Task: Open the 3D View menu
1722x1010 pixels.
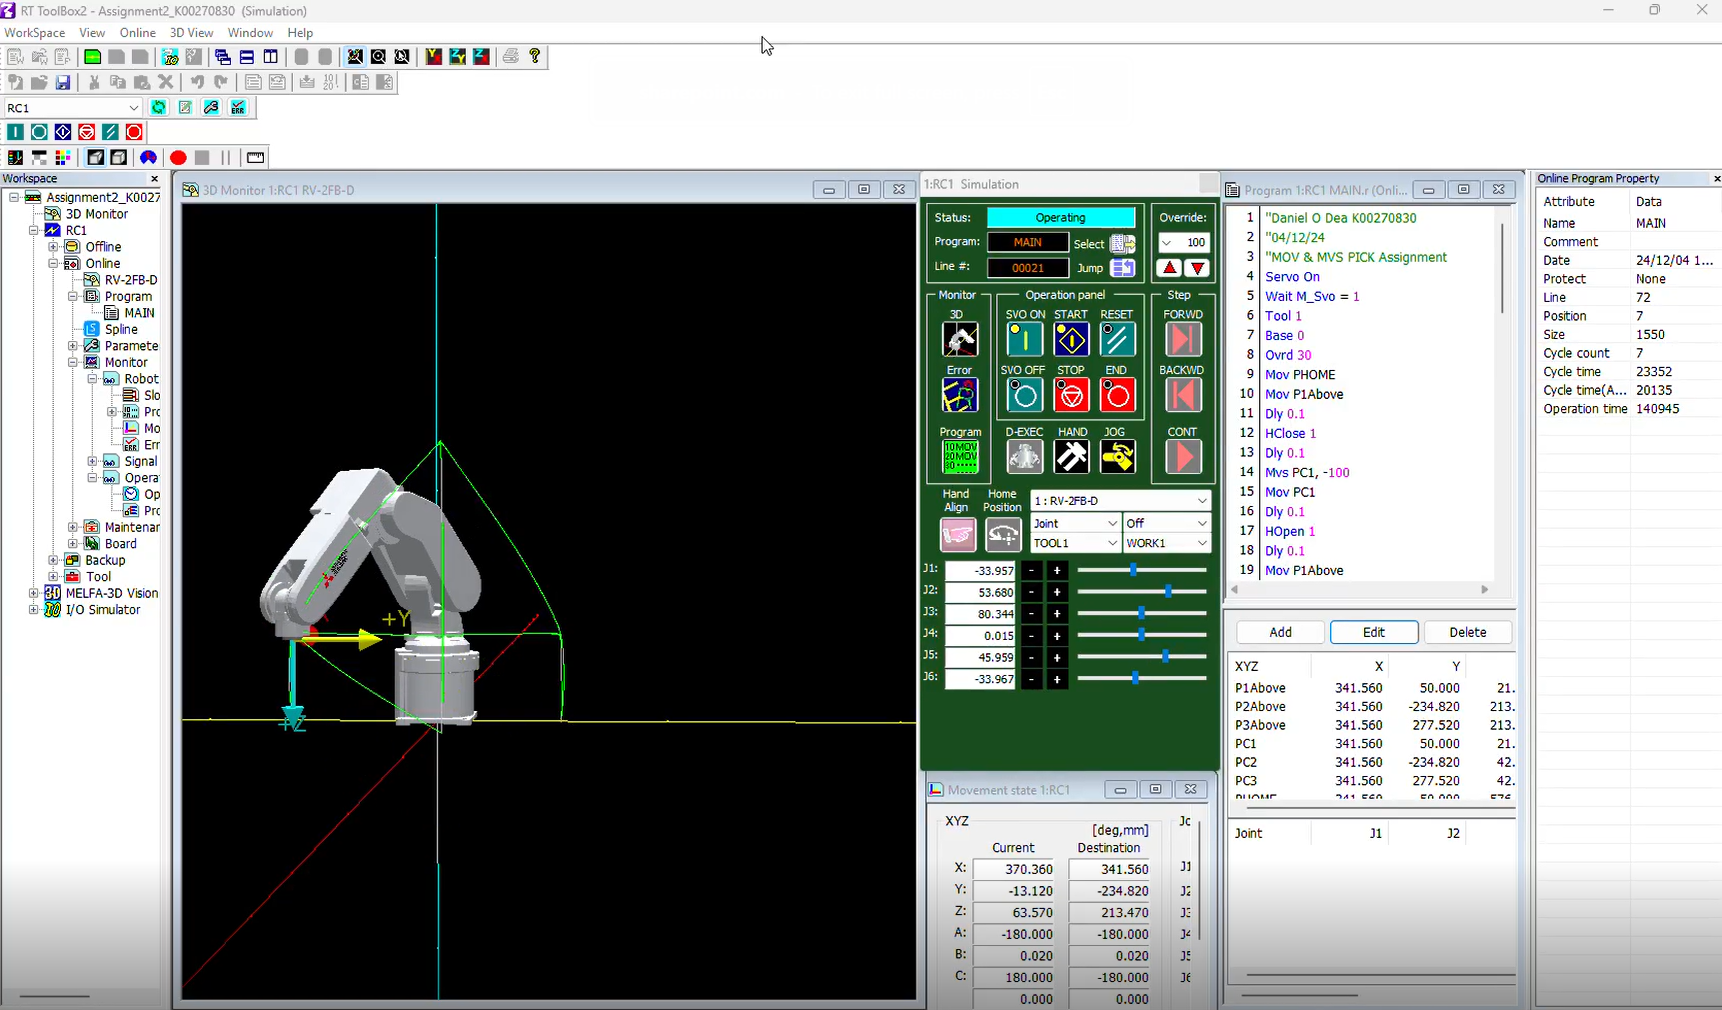Action: click(x=191, y=33)
